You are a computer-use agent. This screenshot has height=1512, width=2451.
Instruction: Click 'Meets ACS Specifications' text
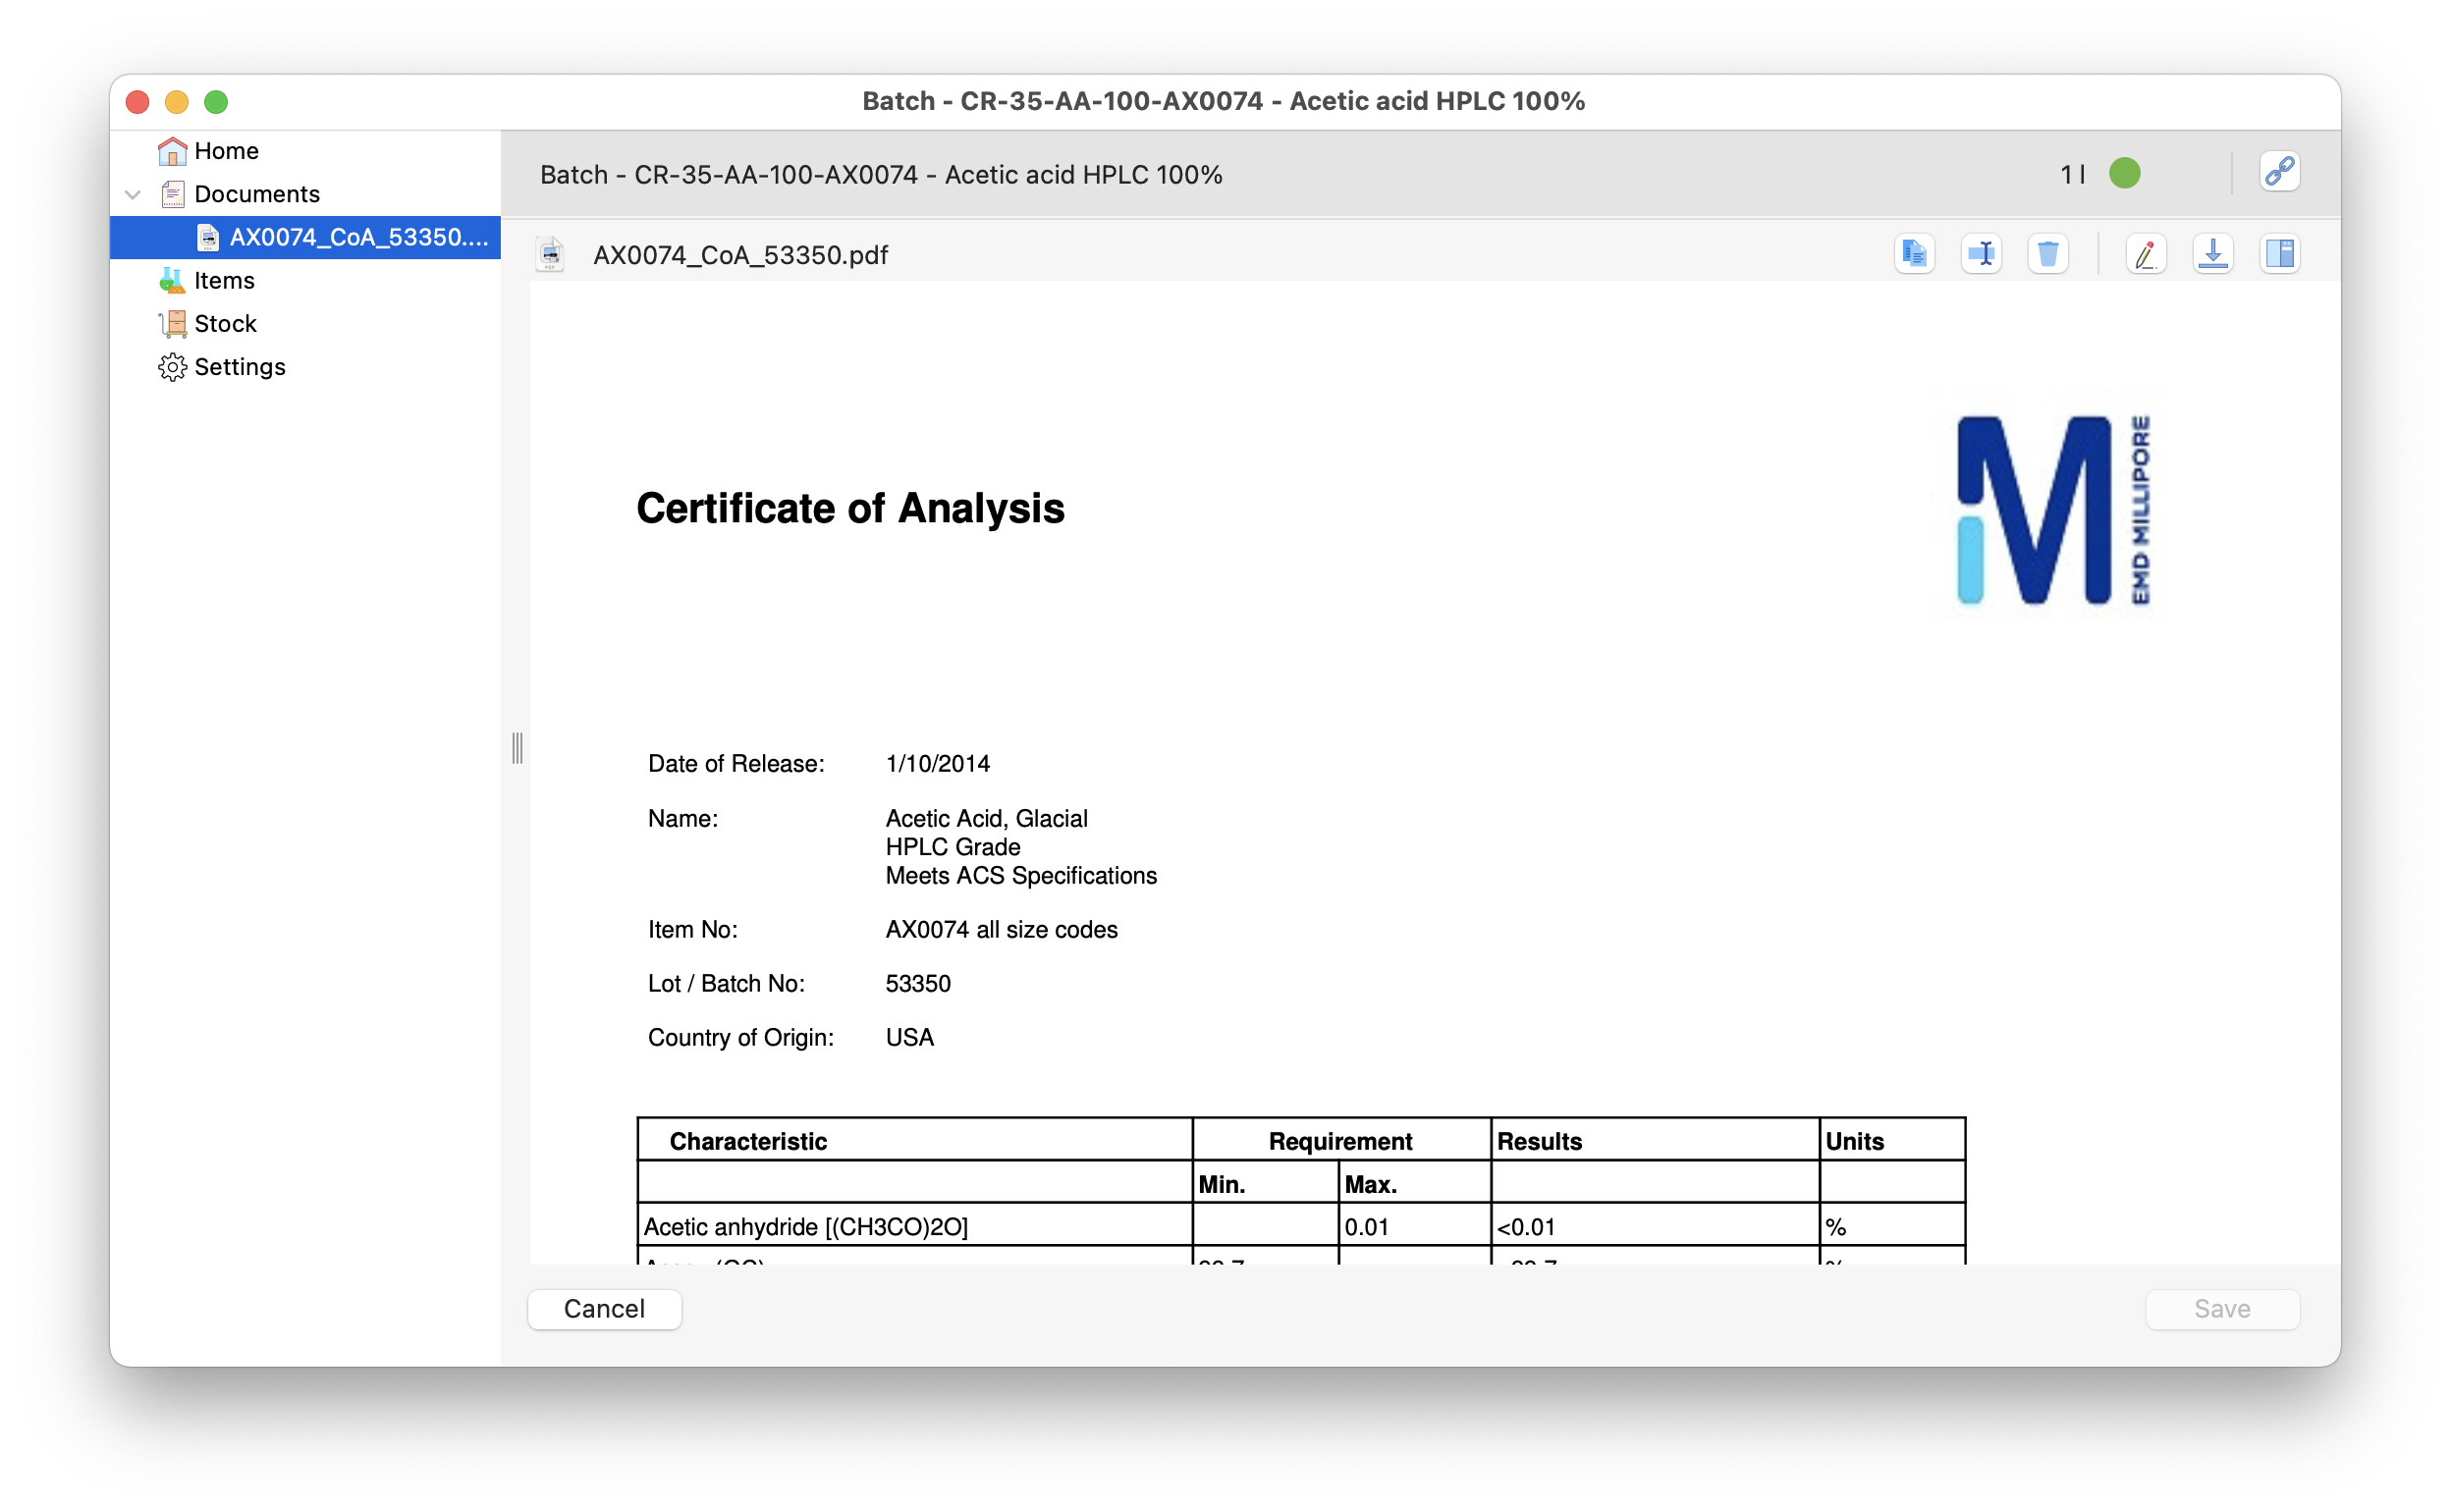tap(1021, 876)
